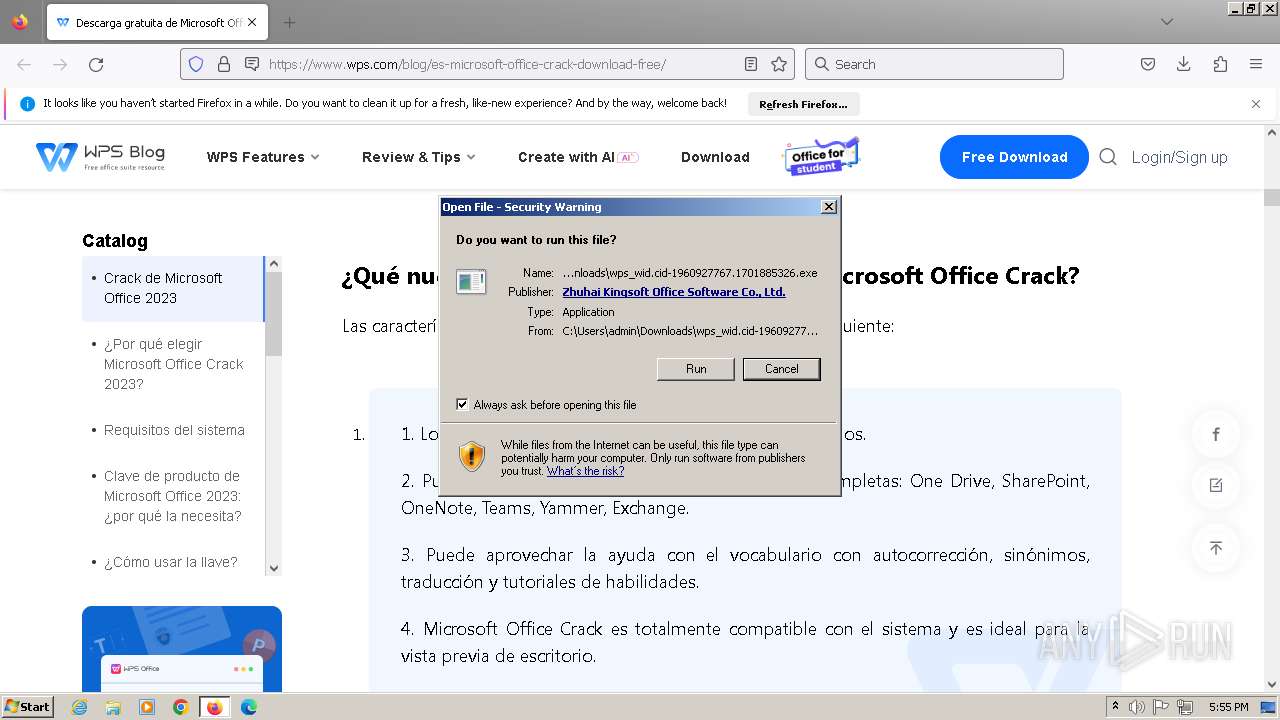
Task: Click Cancel in the Security Warning dialog
Action: (782, 369)
